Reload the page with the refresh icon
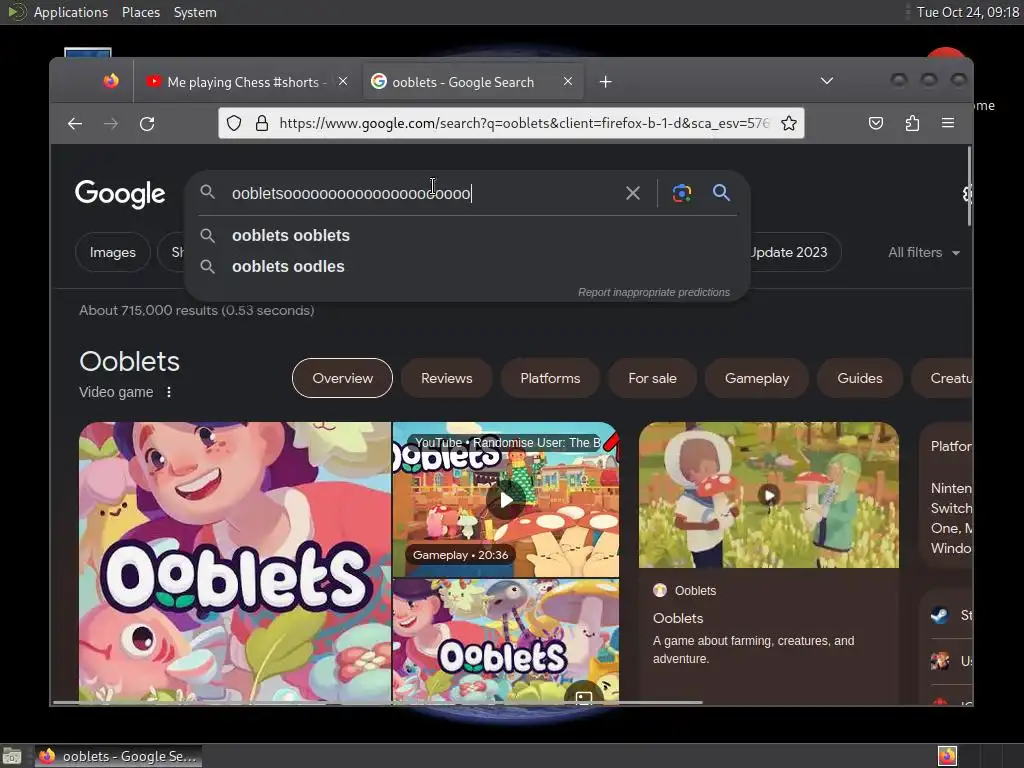This screenshot has height=768, width=1024. pos(147,123)
